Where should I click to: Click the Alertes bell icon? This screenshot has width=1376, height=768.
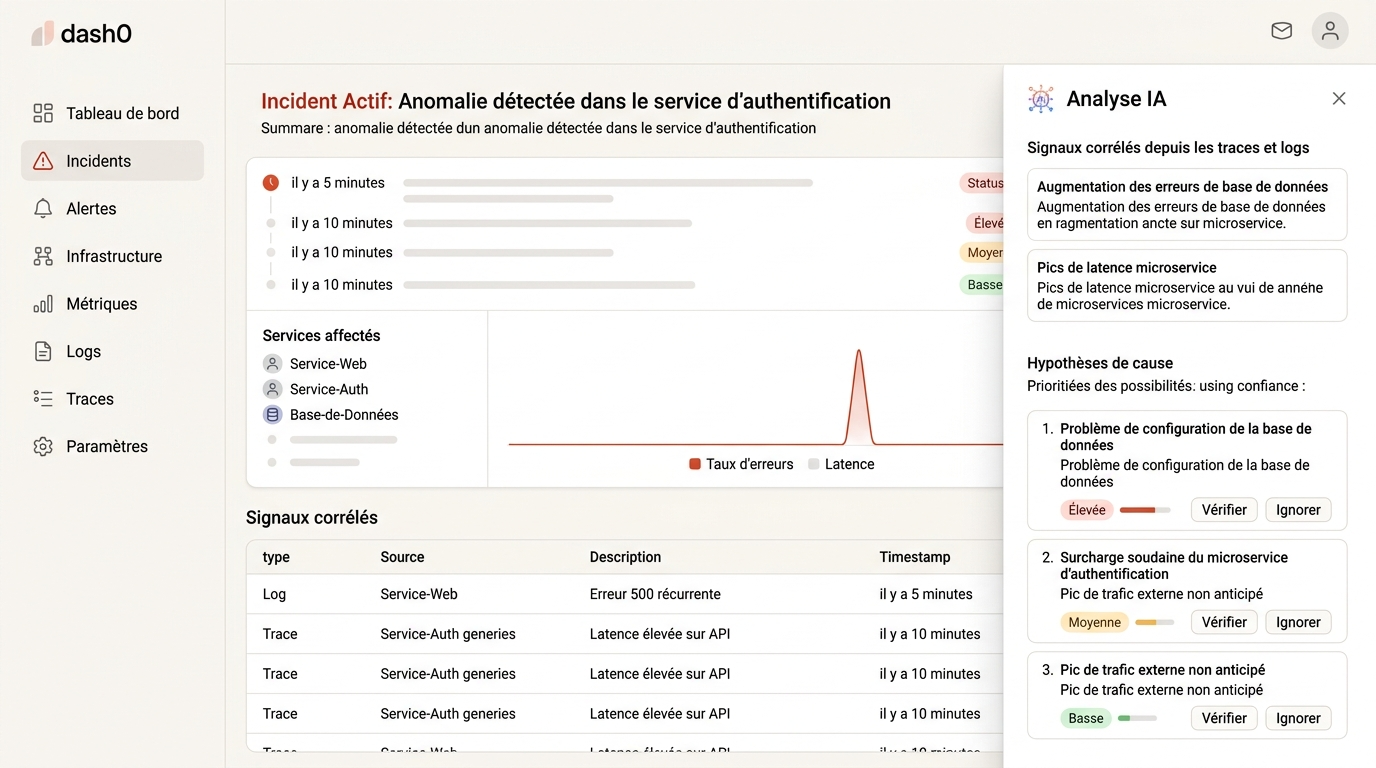click(43, 209)
